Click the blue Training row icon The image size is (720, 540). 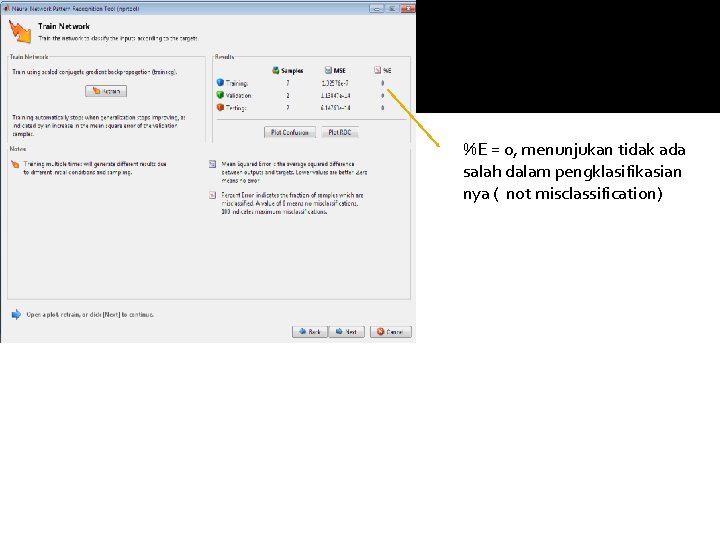point(220,83)
